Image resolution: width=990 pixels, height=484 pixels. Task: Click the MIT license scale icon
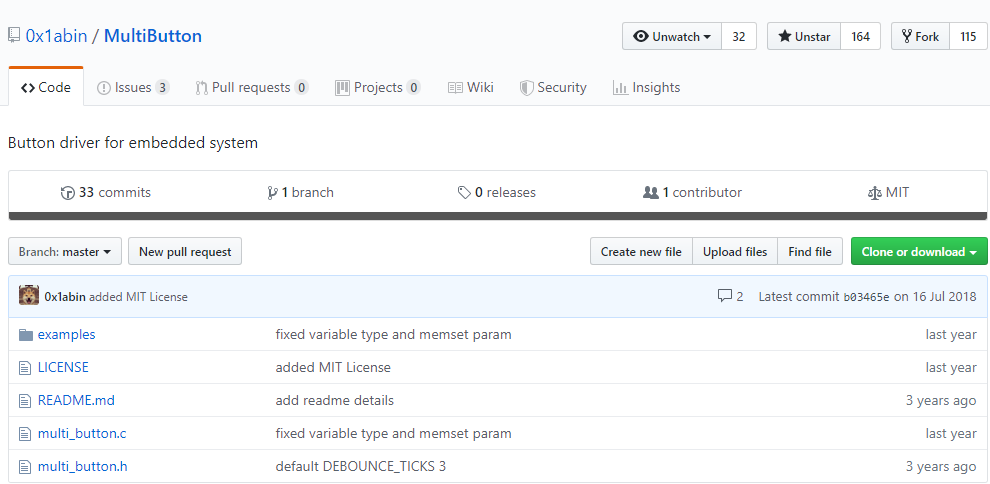875,193
